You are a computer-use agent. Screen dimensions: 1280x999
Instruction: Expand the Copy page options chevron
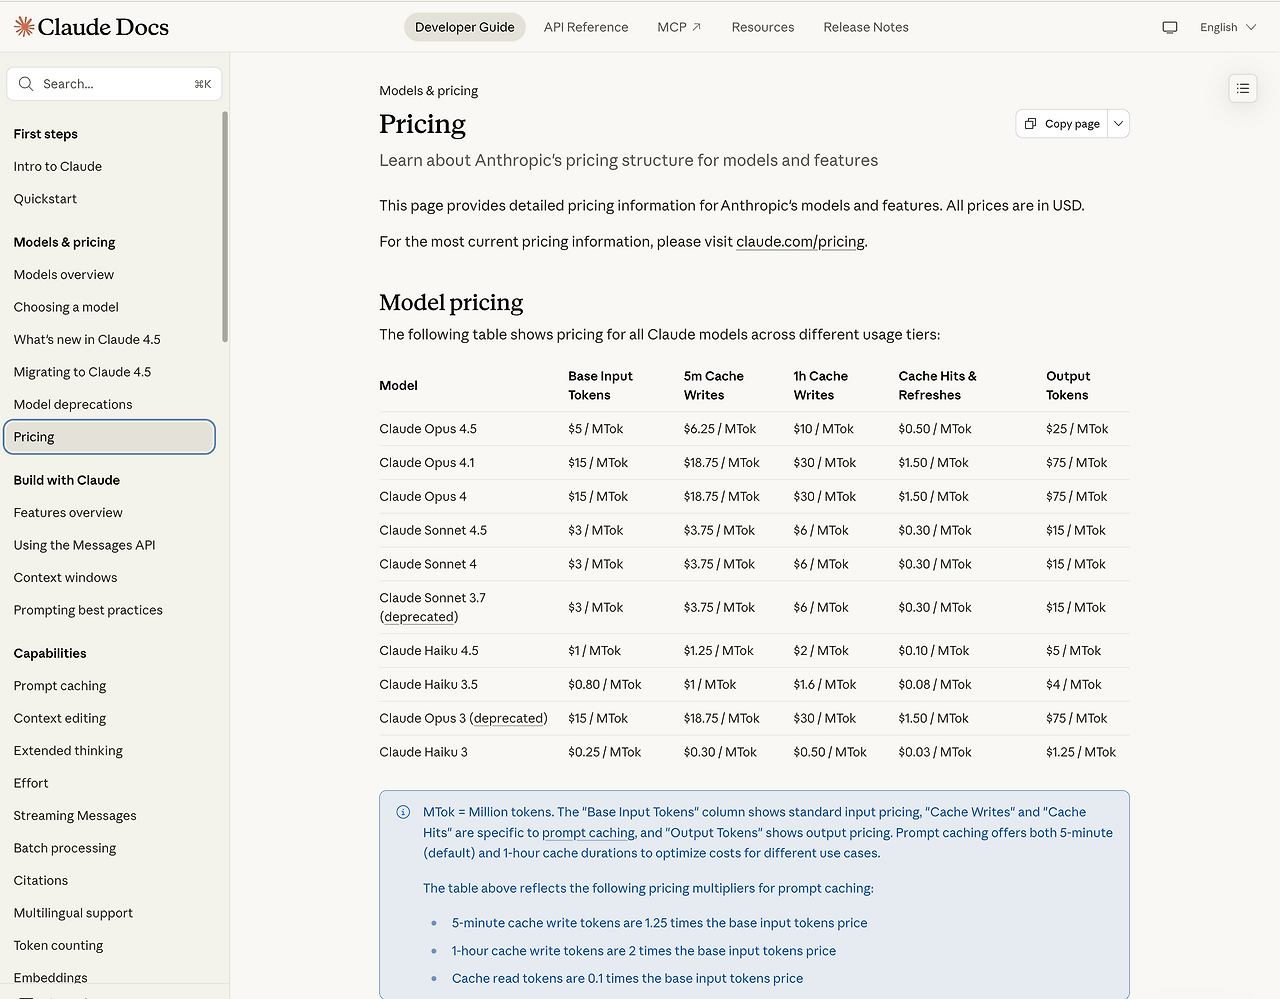point(1119,124)
